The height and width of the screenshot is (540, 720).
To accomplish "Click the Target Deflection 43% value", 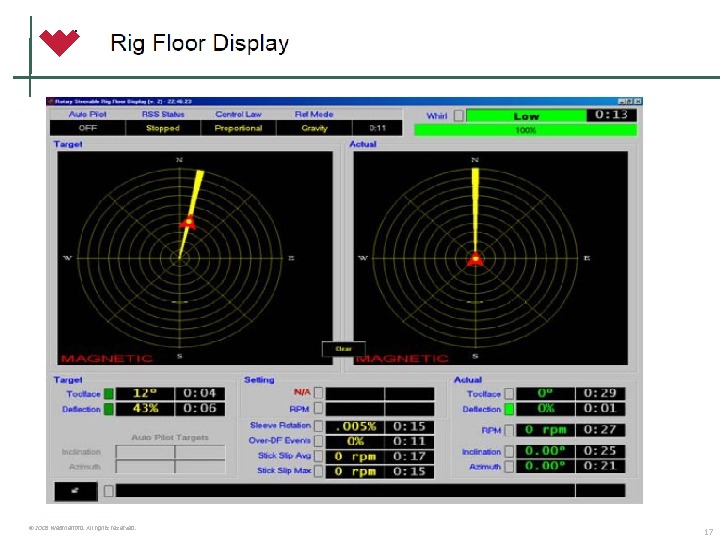I will tap(145, 409).
